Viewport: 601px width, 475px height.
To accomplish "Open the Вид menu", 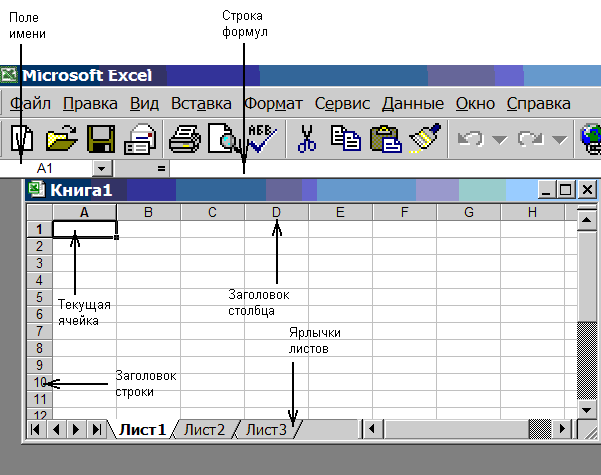I will pyautogui.click(x=144, y=104).
